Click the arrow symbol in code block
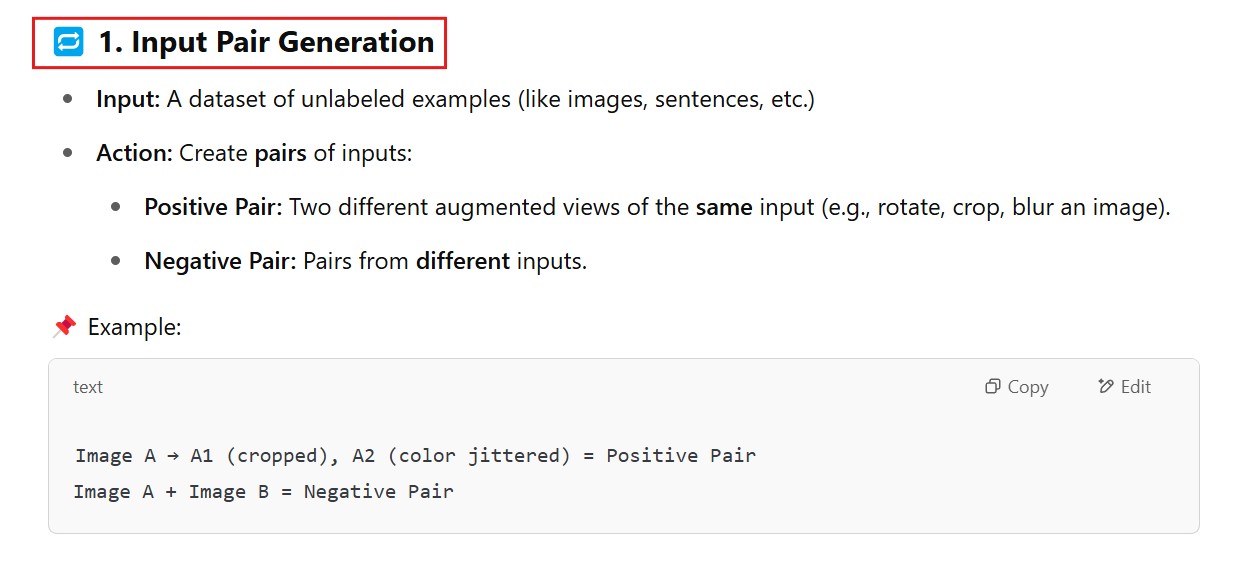The width and height of the screenshot is (1245, 579). (x=173, y=456)
